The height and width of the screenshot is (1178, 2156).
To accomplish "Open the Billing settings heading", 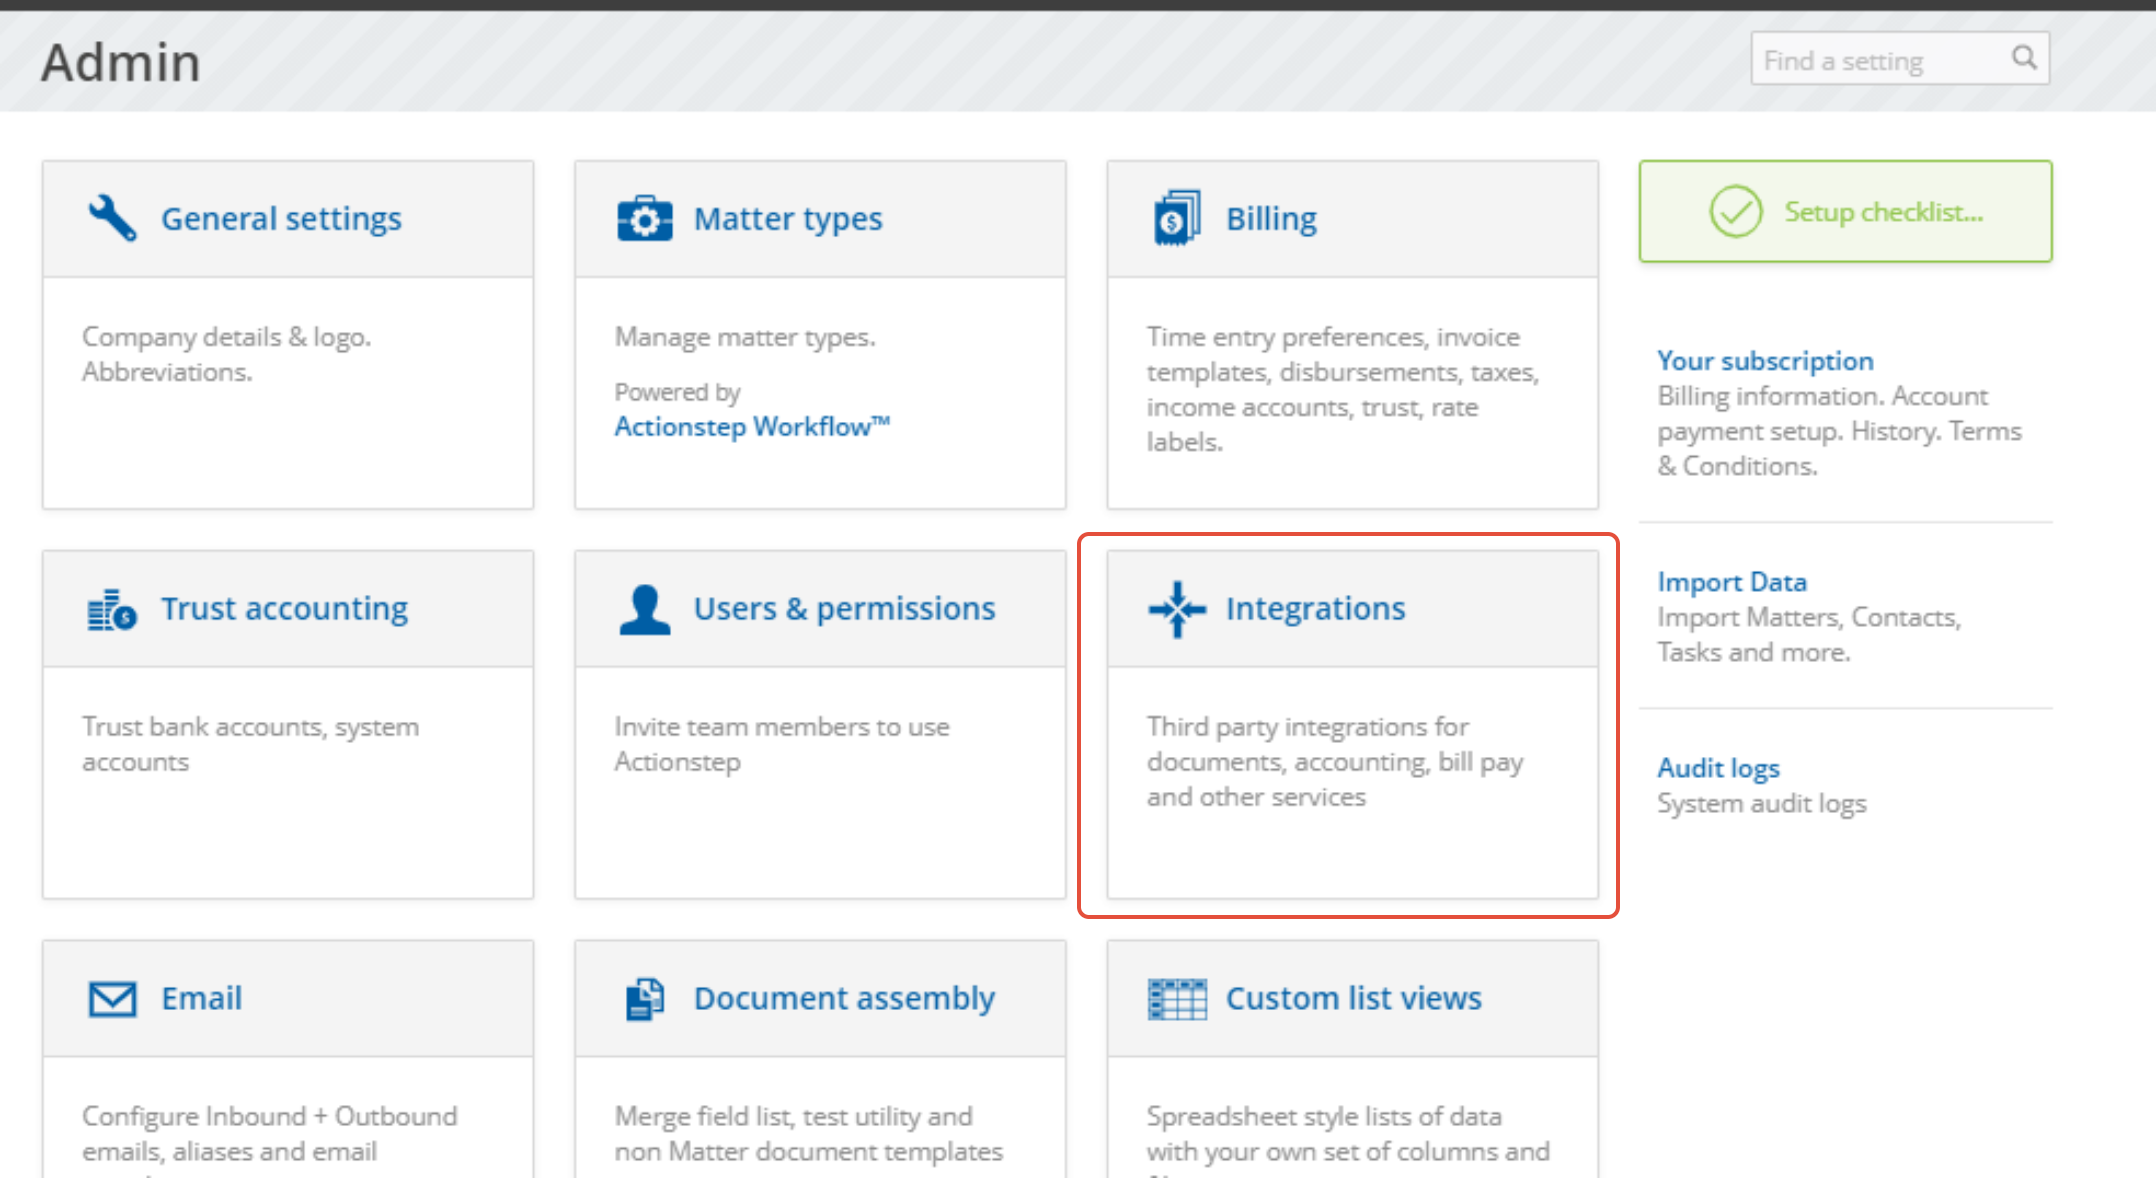I will point(1271,218).
